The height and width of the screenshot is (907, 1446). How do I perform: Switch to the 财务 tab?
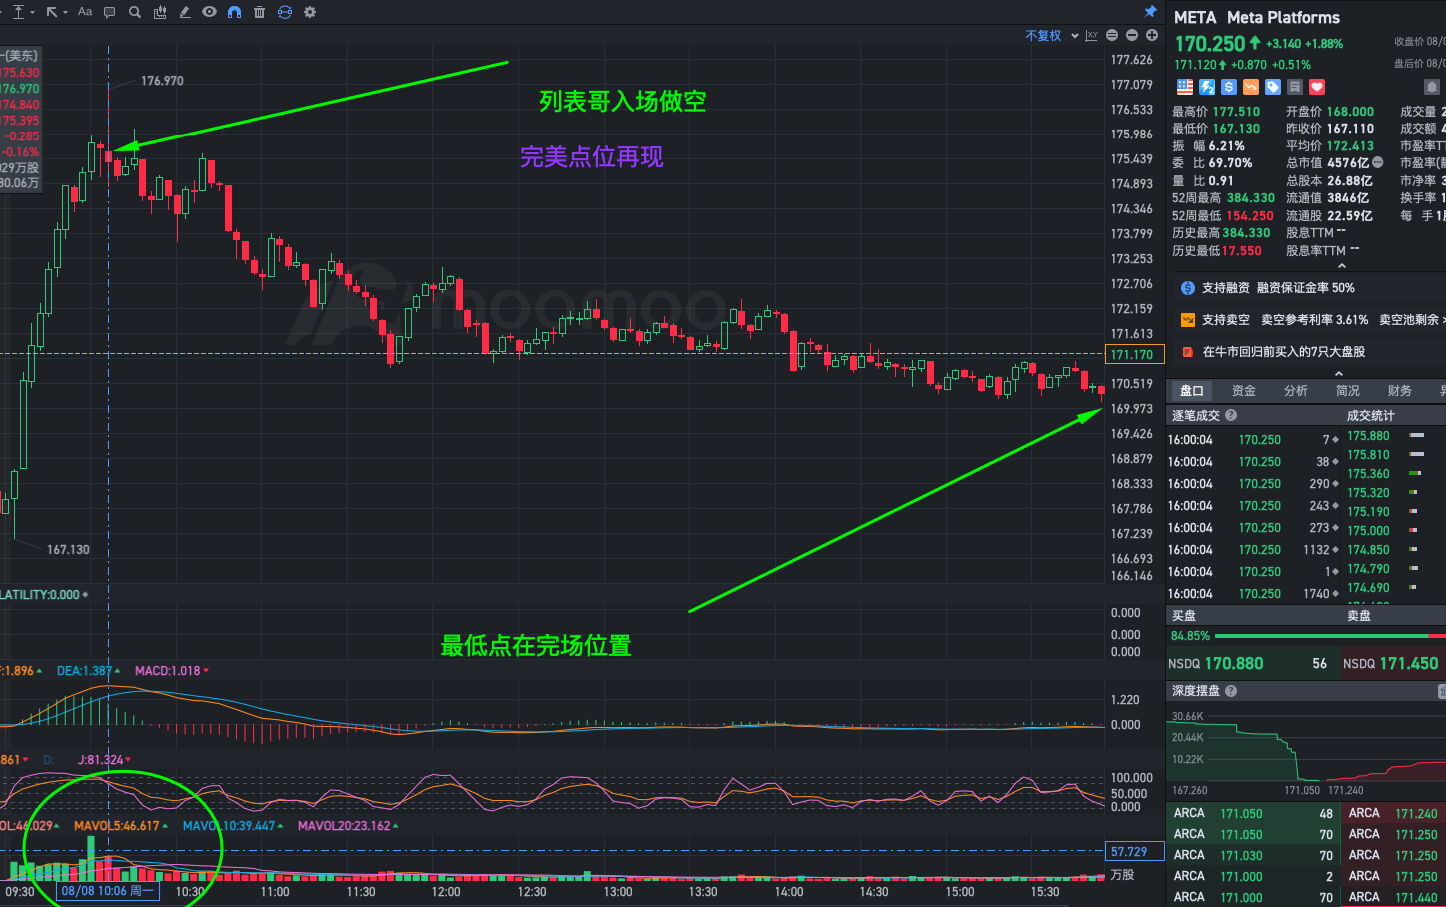(x=1400, y=391)
